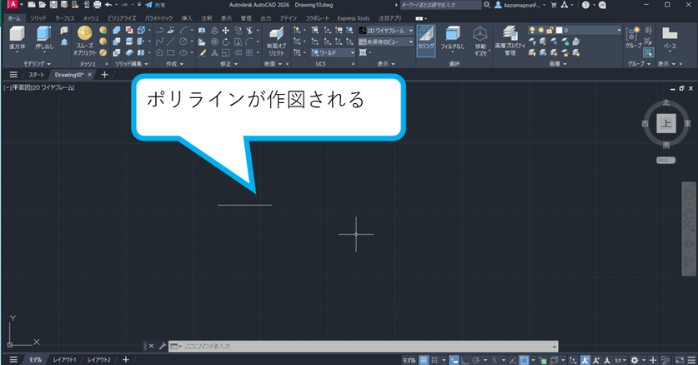Switch to the Layout2 (レイアウト2) tab
Viewport: 698px width, 365px height.
click(x=99, y=360)
